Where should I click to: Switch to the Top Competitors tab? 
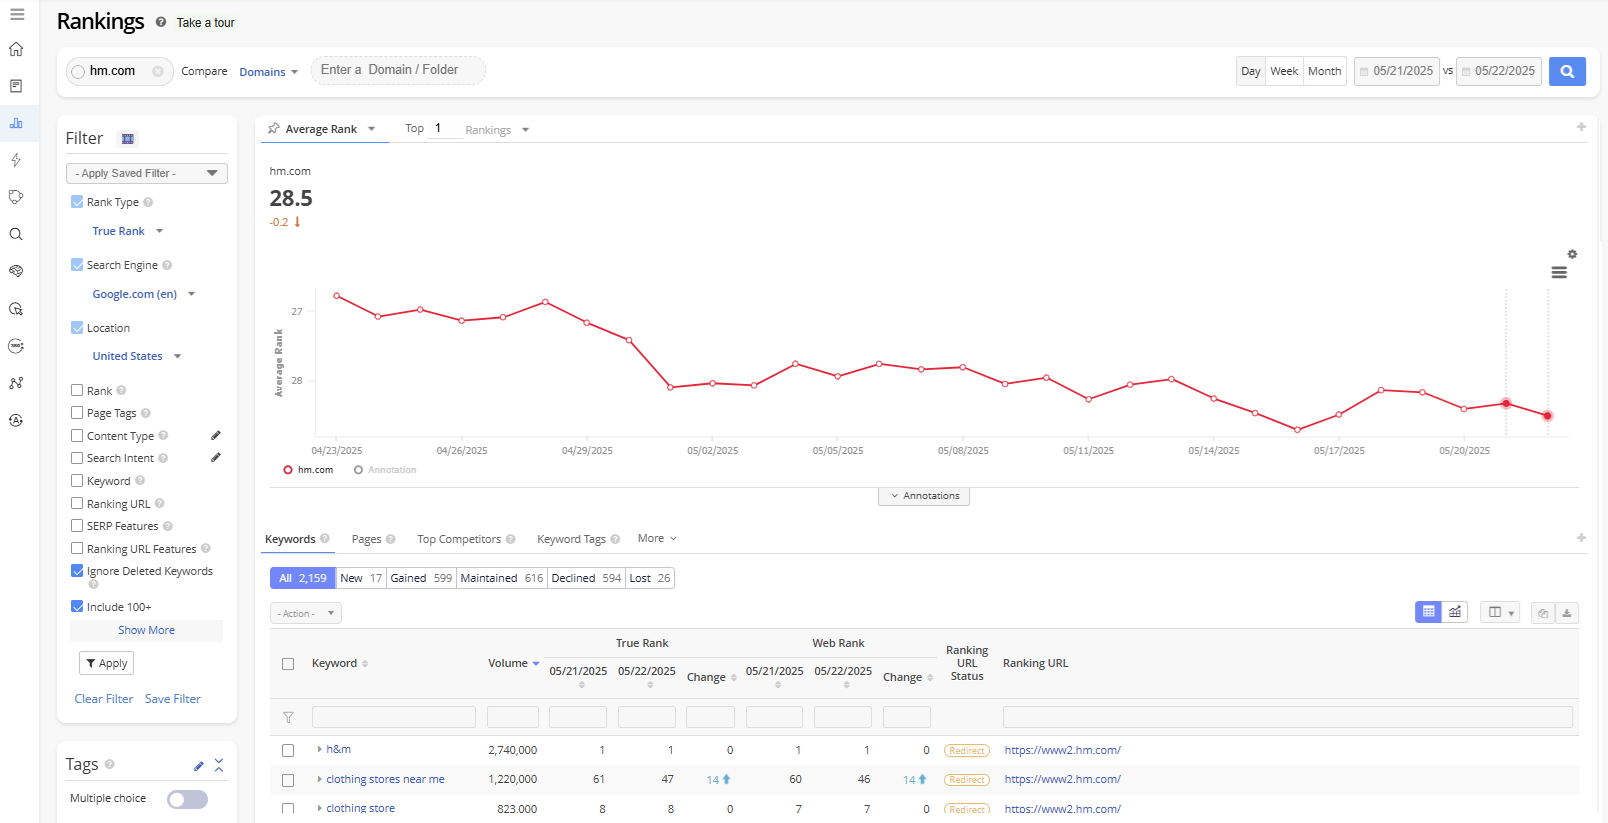coord(459,539)
